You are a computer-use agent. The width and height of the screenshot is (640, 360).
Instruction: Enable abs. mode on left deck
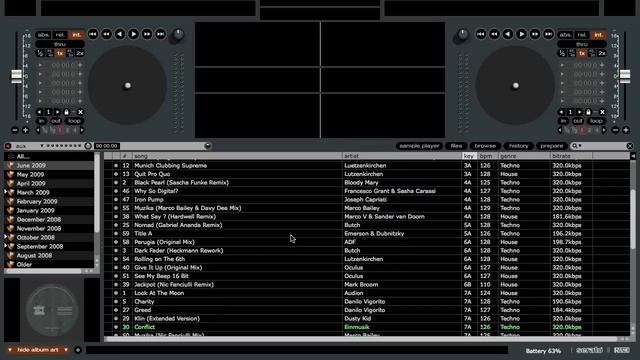point(43,35)
